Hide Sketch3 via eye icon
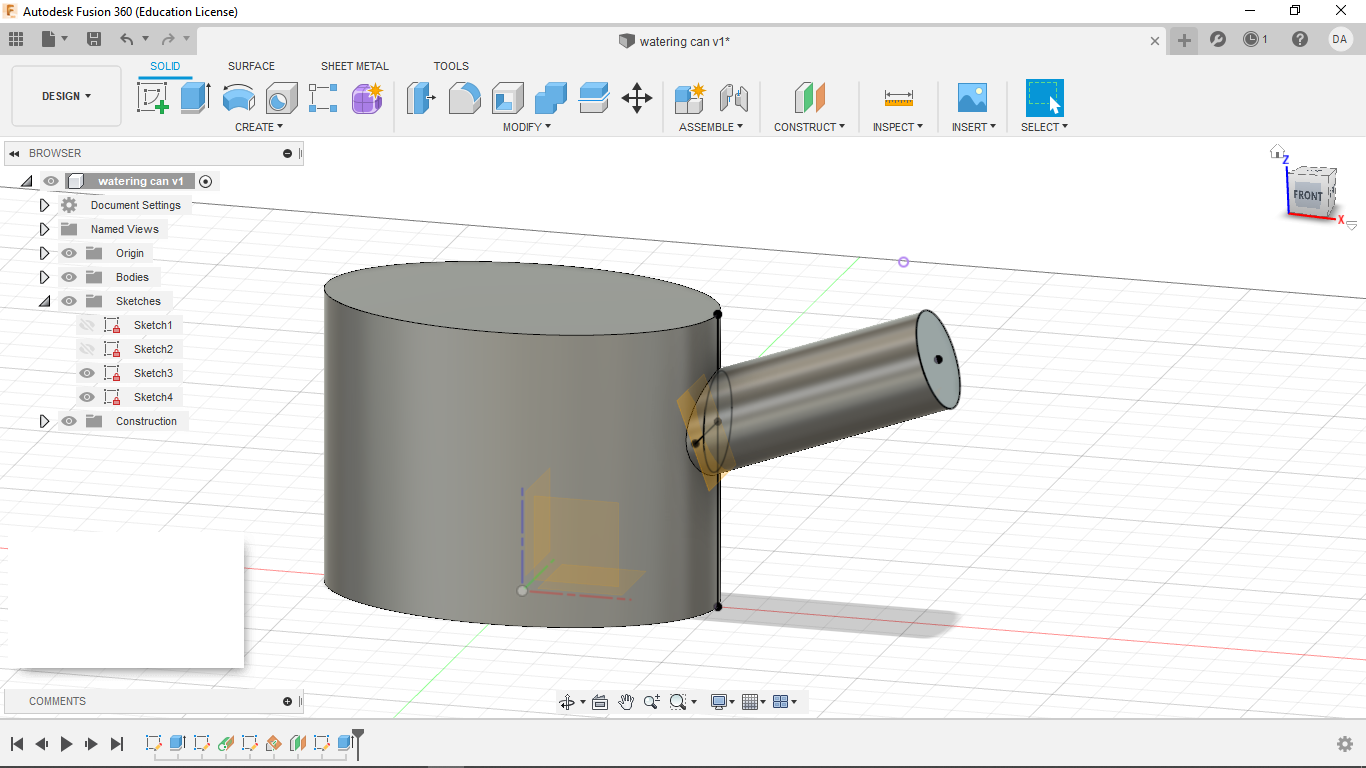1366x768 pixels. [87, 373]
